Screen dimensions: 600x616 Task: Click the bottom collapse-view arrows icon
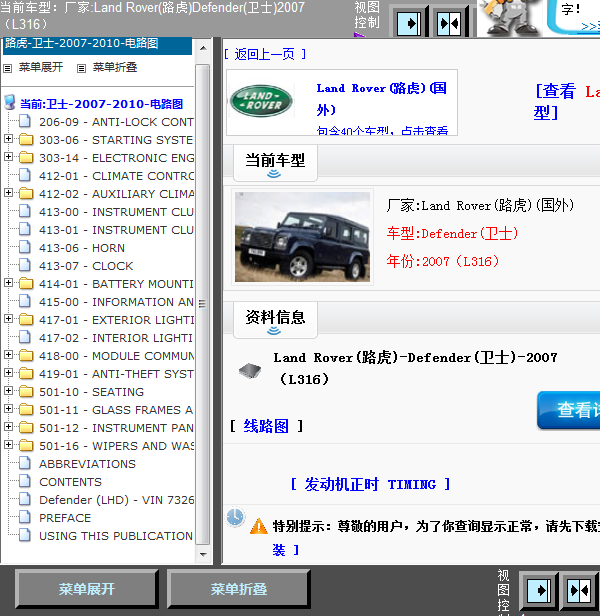580,590
